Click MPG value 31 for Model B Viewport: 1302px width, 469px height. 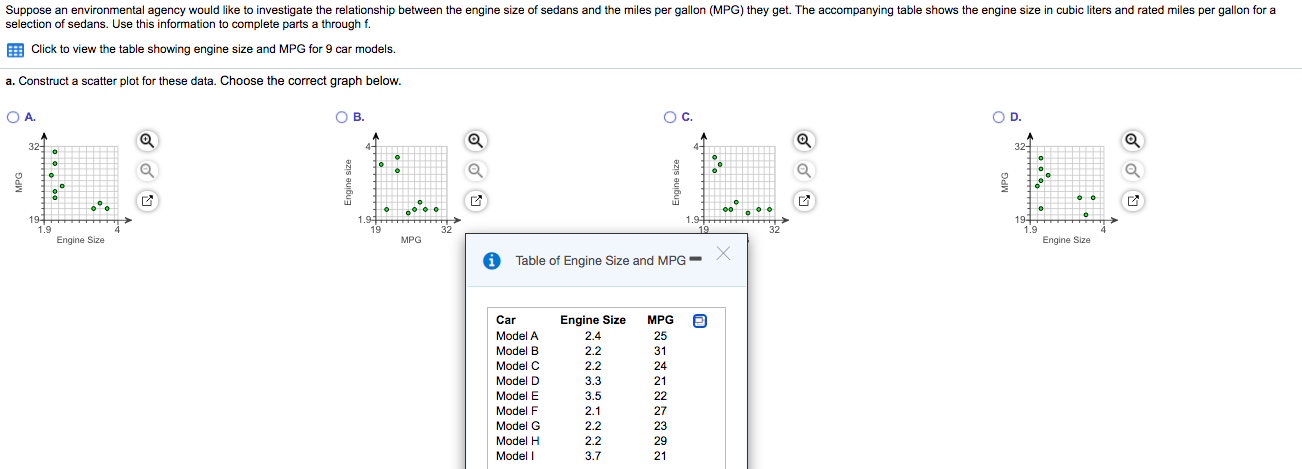click(660, 351)
